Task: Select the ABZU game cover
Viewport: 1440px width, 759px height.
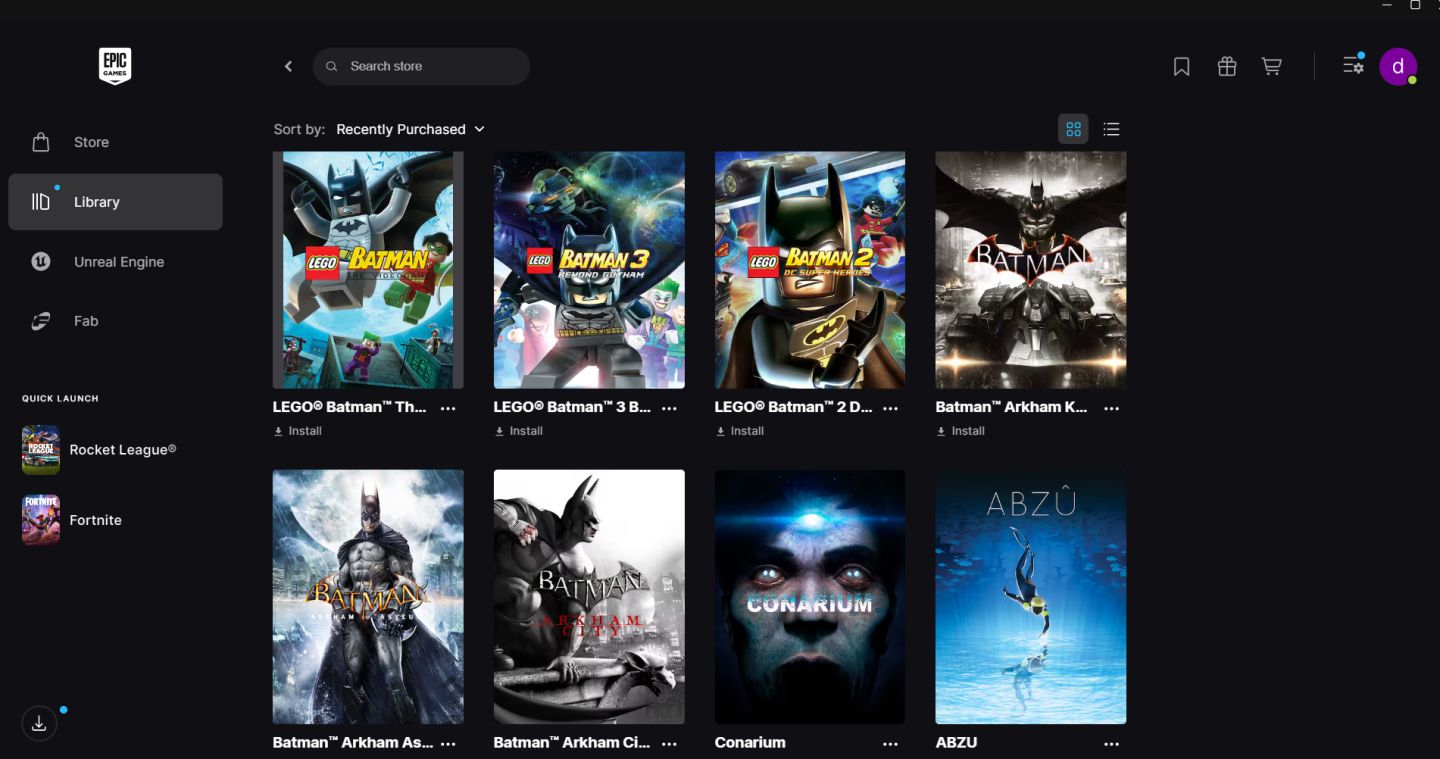Action: (1031, 597)
